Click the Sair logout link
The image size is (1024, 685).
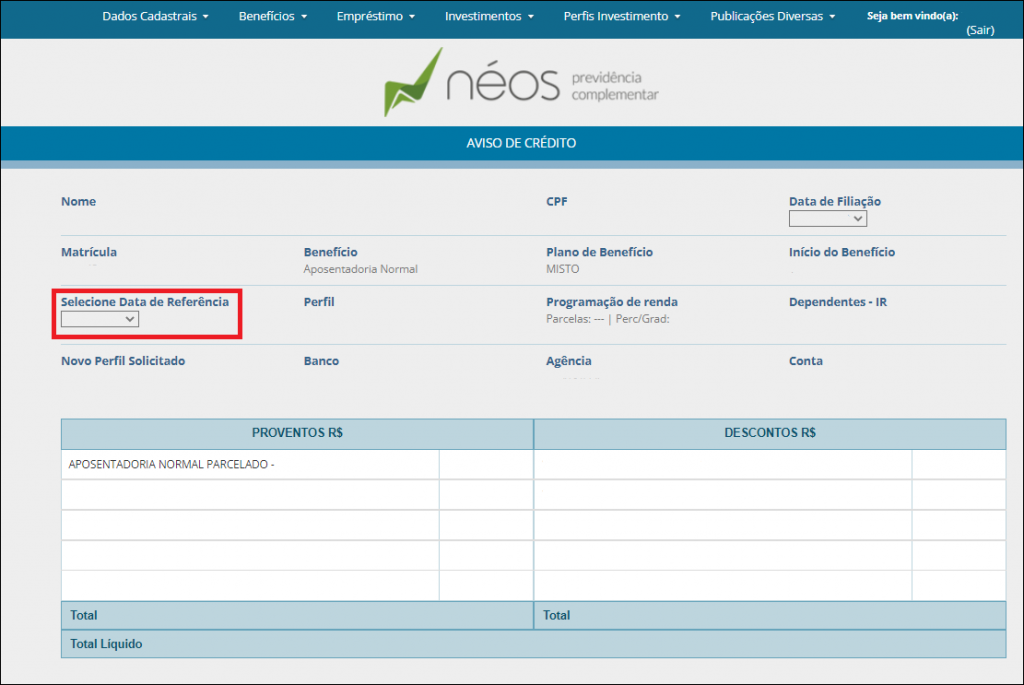click(979, 31)
